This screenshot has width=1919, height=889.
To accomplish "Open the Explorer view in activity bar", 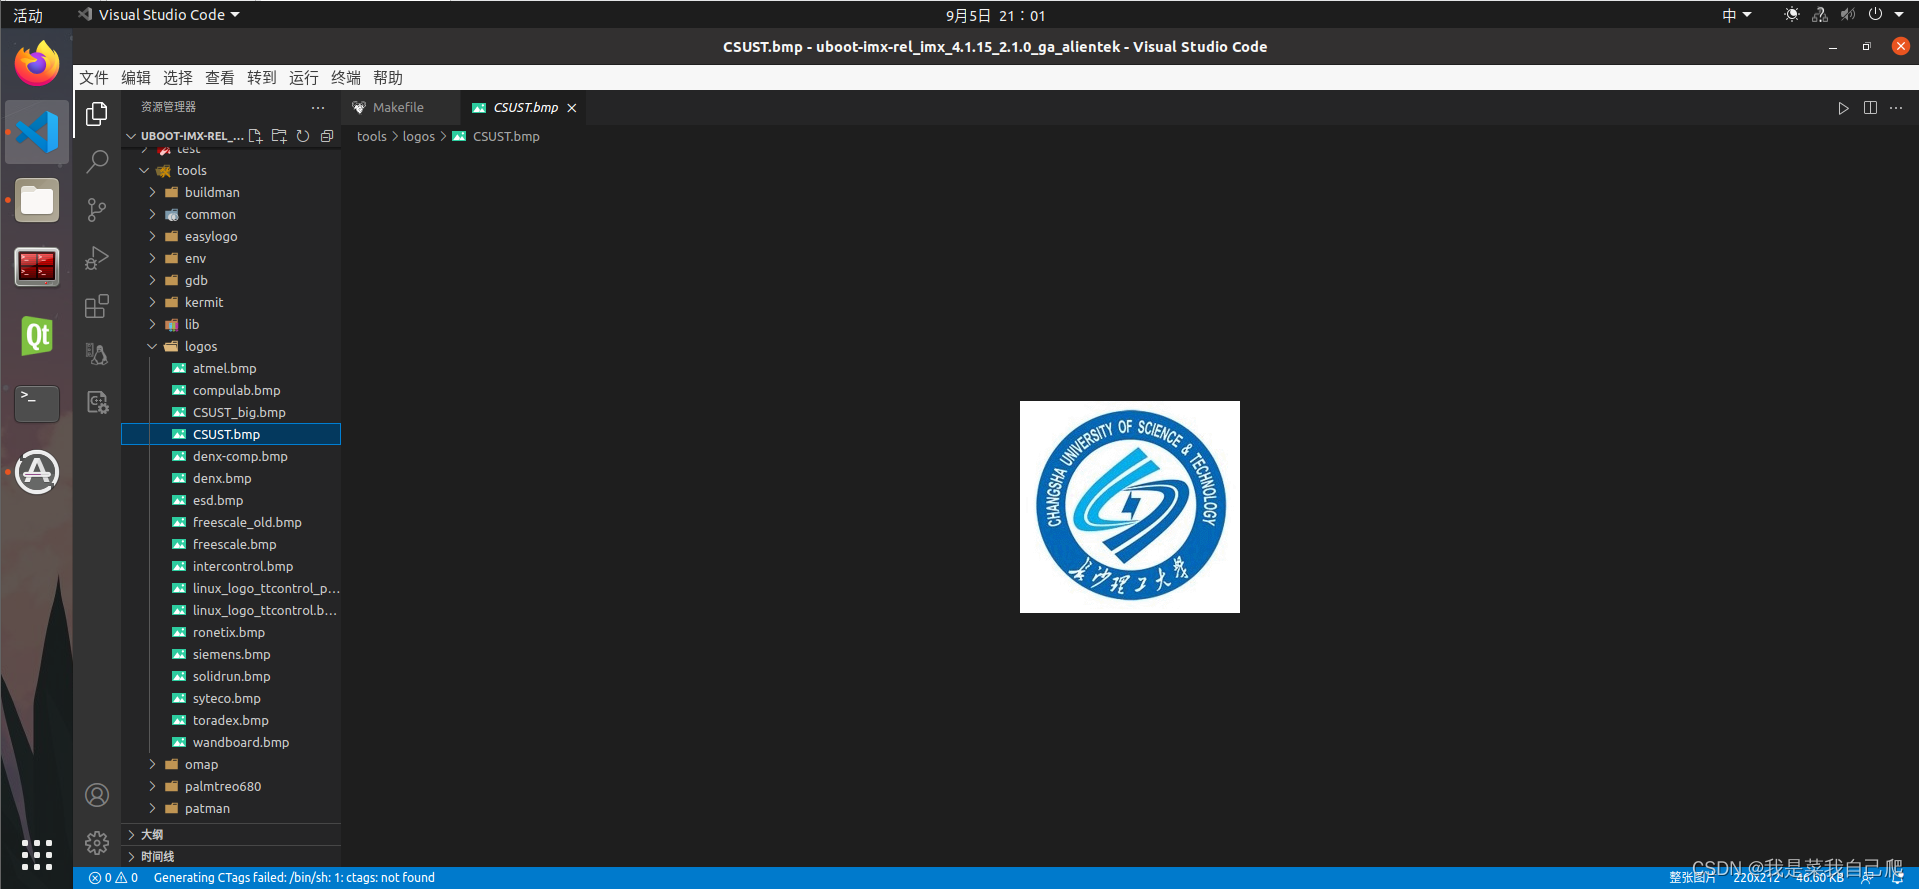I will pos(97,114).
